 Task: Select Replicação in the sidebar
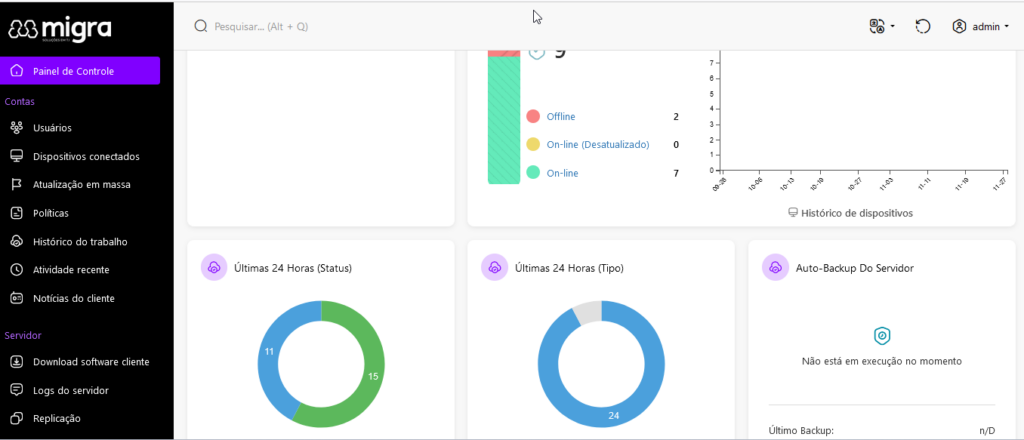click(56, 418)
